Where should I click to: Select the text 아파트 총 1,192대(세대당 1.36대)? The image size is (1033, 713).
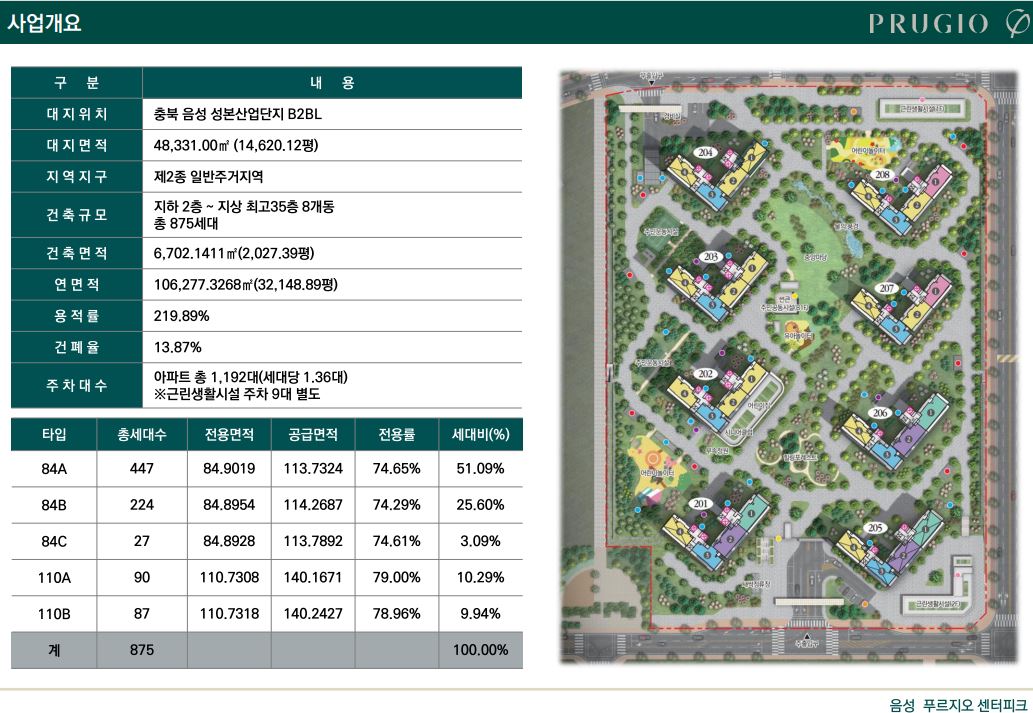point(250,377)
